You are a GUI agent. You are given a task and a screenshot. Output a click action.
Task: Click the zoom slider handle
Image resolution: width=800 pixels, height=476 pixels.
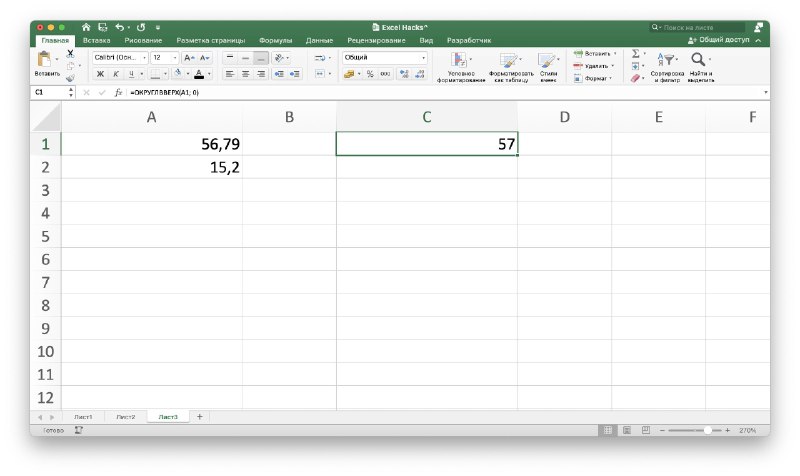708,431
